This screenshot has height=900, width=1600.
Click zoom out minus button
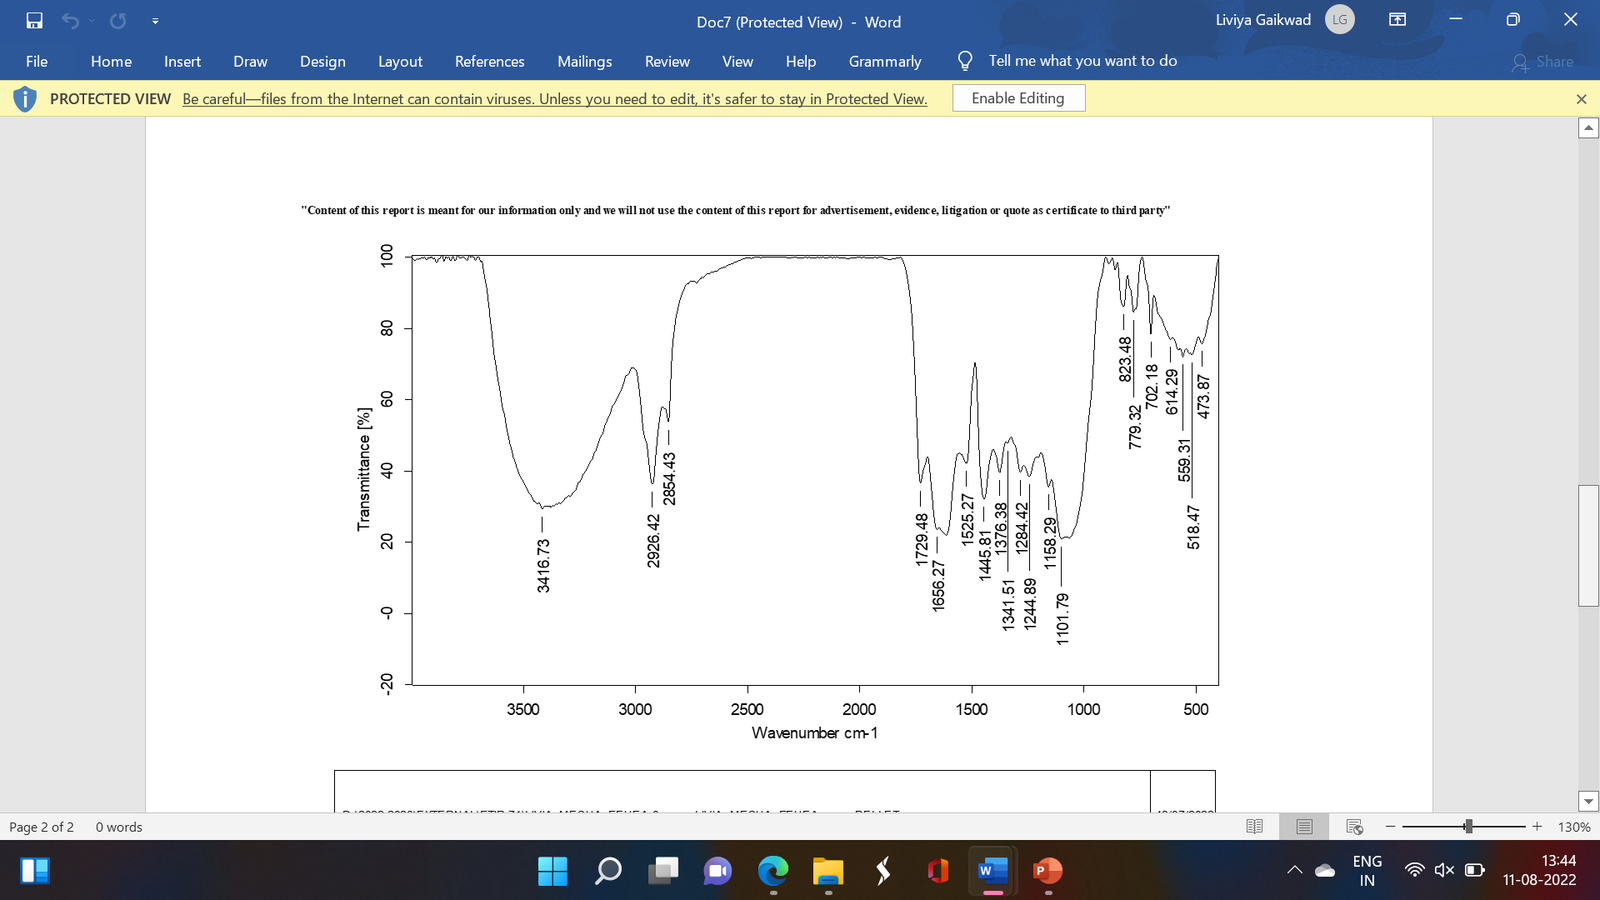click(1390, 826)
